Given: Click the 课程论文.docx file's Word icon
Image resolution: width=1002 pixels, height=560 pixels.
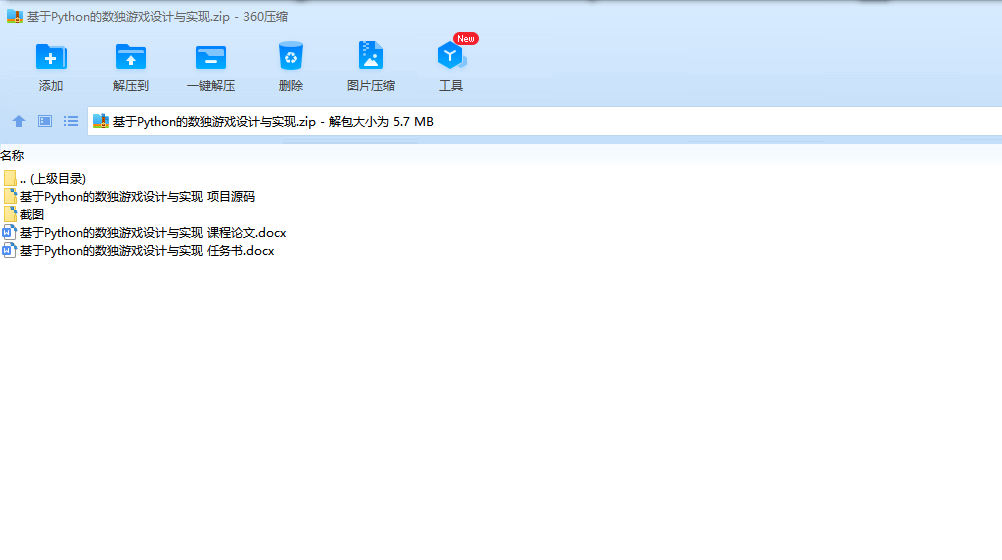Looking at the screenshot, I should coord(9,233).
